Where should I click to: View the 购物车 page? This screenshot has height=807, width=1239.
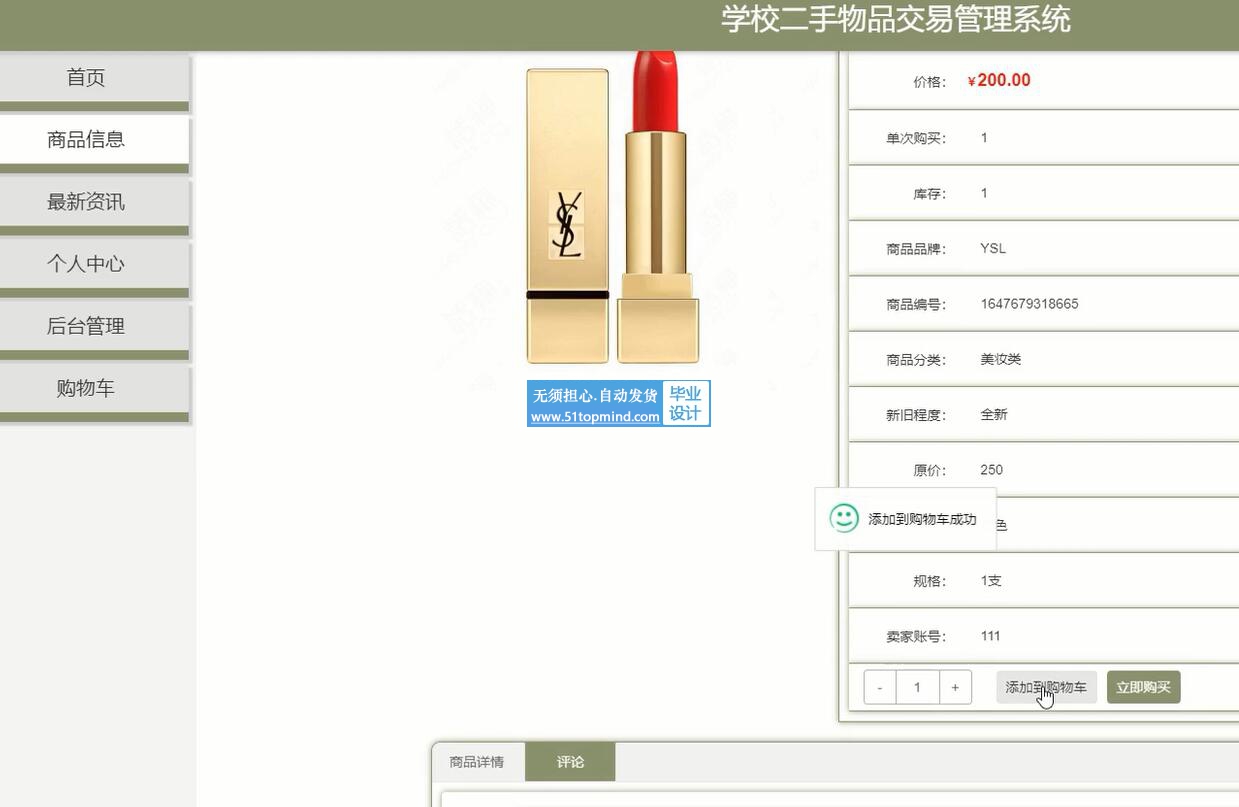tap(94, 388)
